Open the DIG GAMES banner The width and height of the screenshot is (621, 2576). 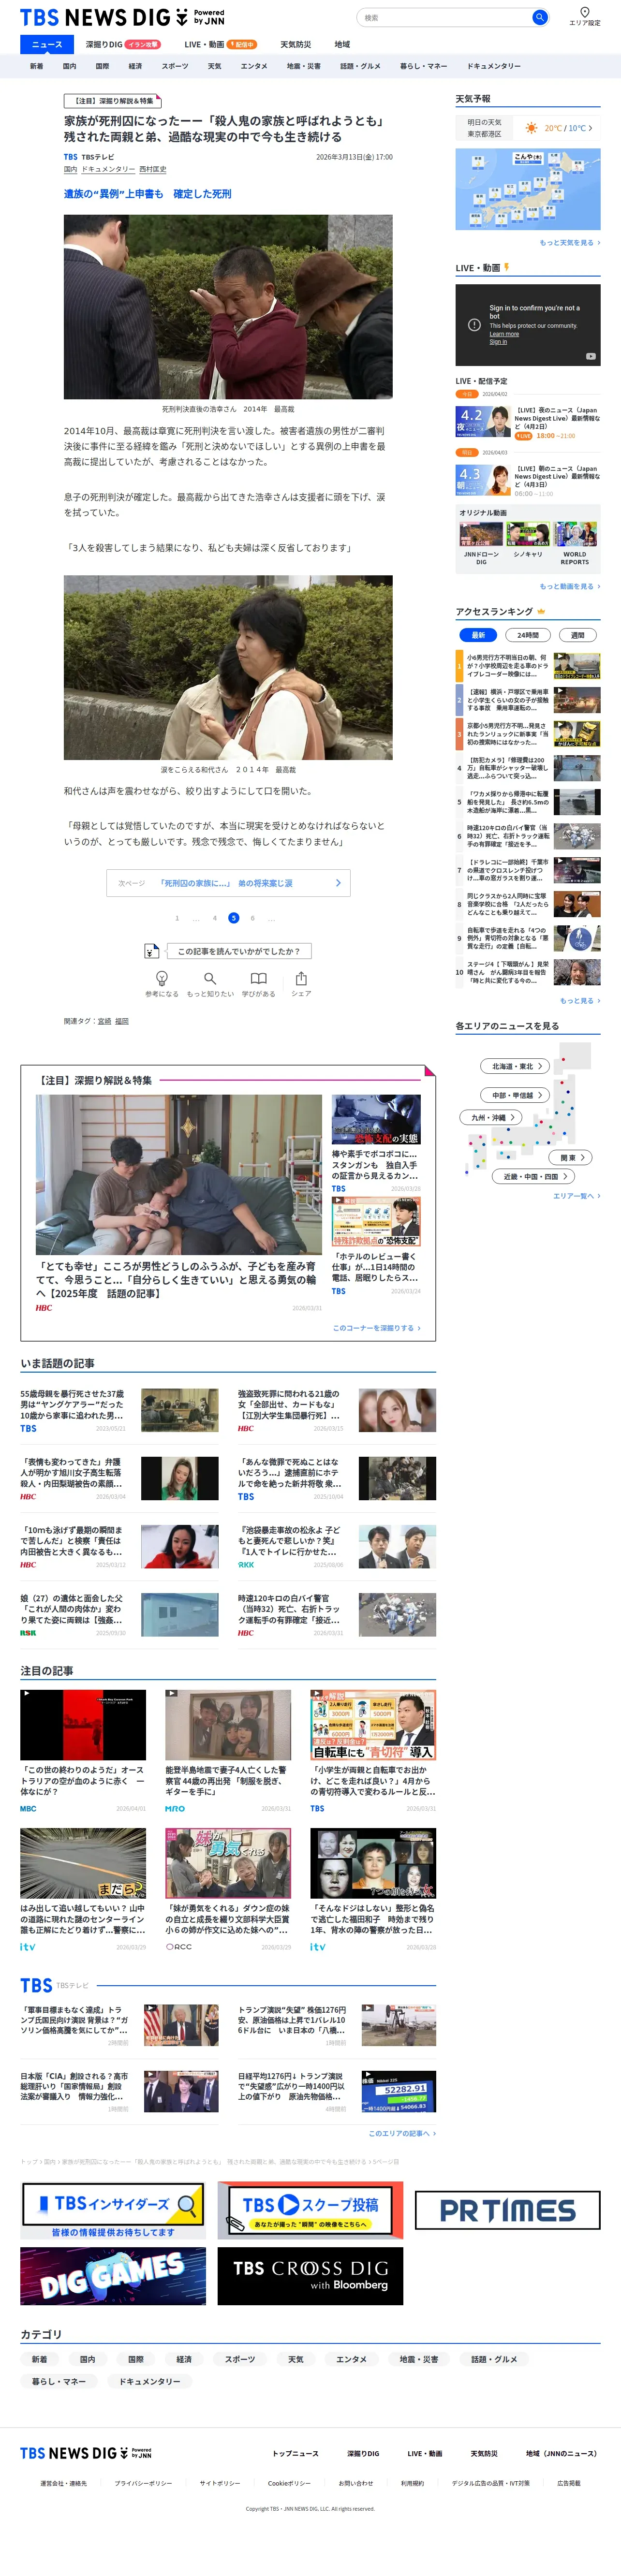113,2276
